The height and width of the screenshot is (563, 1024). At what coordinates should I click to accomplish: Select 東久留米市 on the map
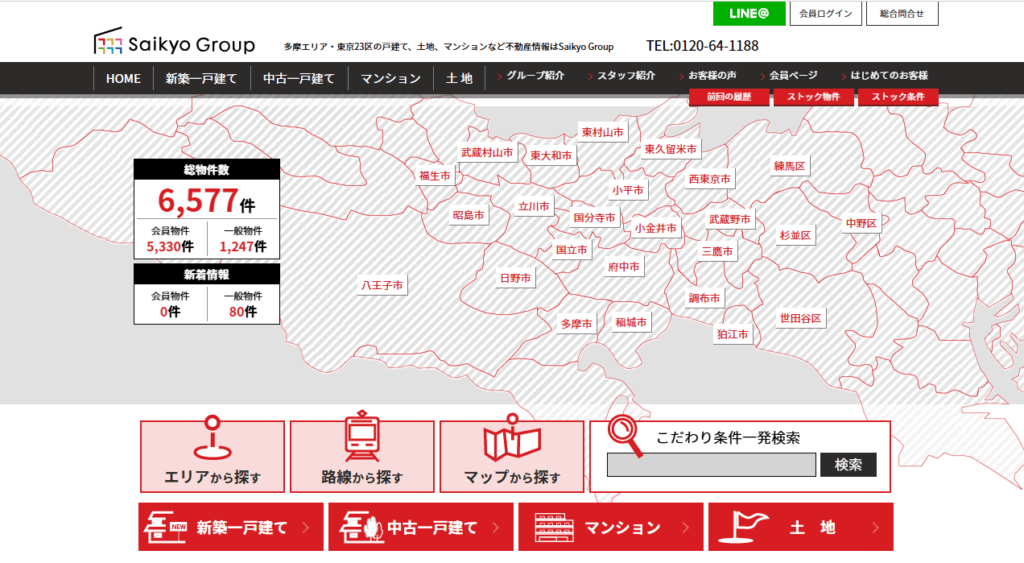coord(670,149)
